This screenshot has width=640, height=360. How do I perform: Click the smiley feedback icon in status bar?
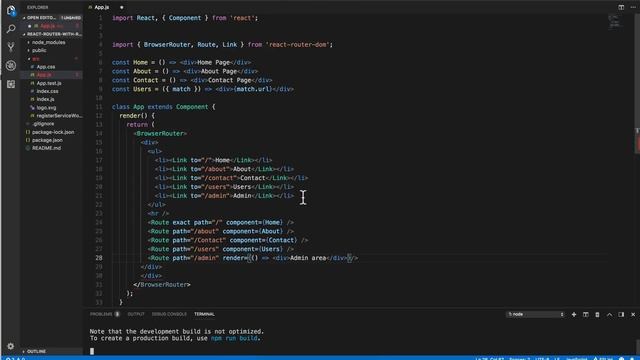(622, 358)
